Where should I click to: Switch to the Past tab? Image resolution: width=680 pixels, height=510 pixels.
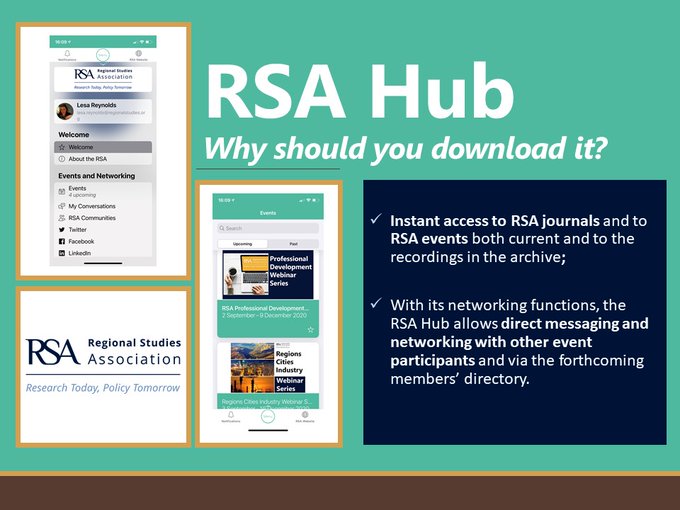pos(294,244)
